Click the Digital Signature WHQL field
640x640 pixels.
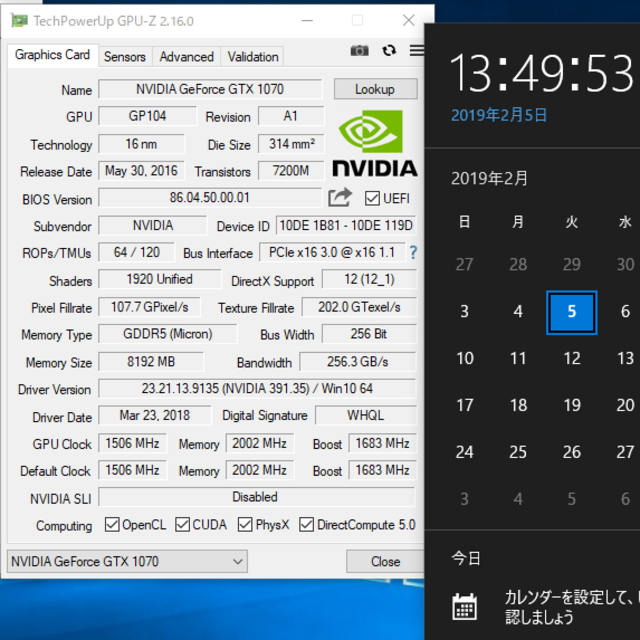click(366, 416)
